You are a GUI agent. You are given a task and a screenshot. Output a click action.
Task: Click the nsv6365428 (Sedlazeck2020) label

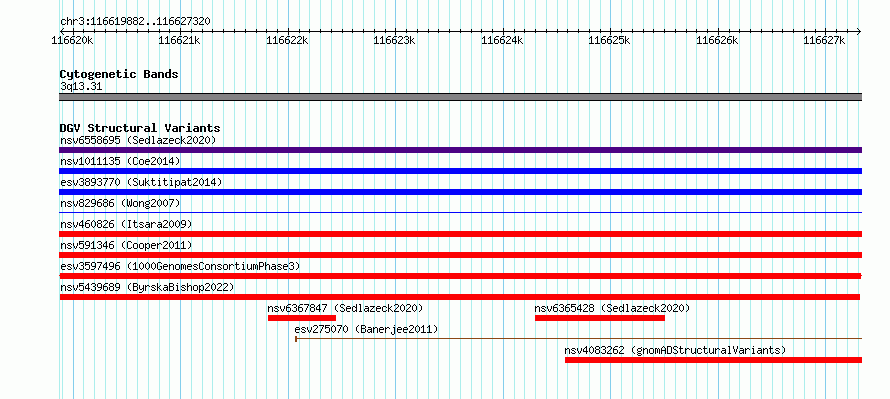(x=612, y=308)
